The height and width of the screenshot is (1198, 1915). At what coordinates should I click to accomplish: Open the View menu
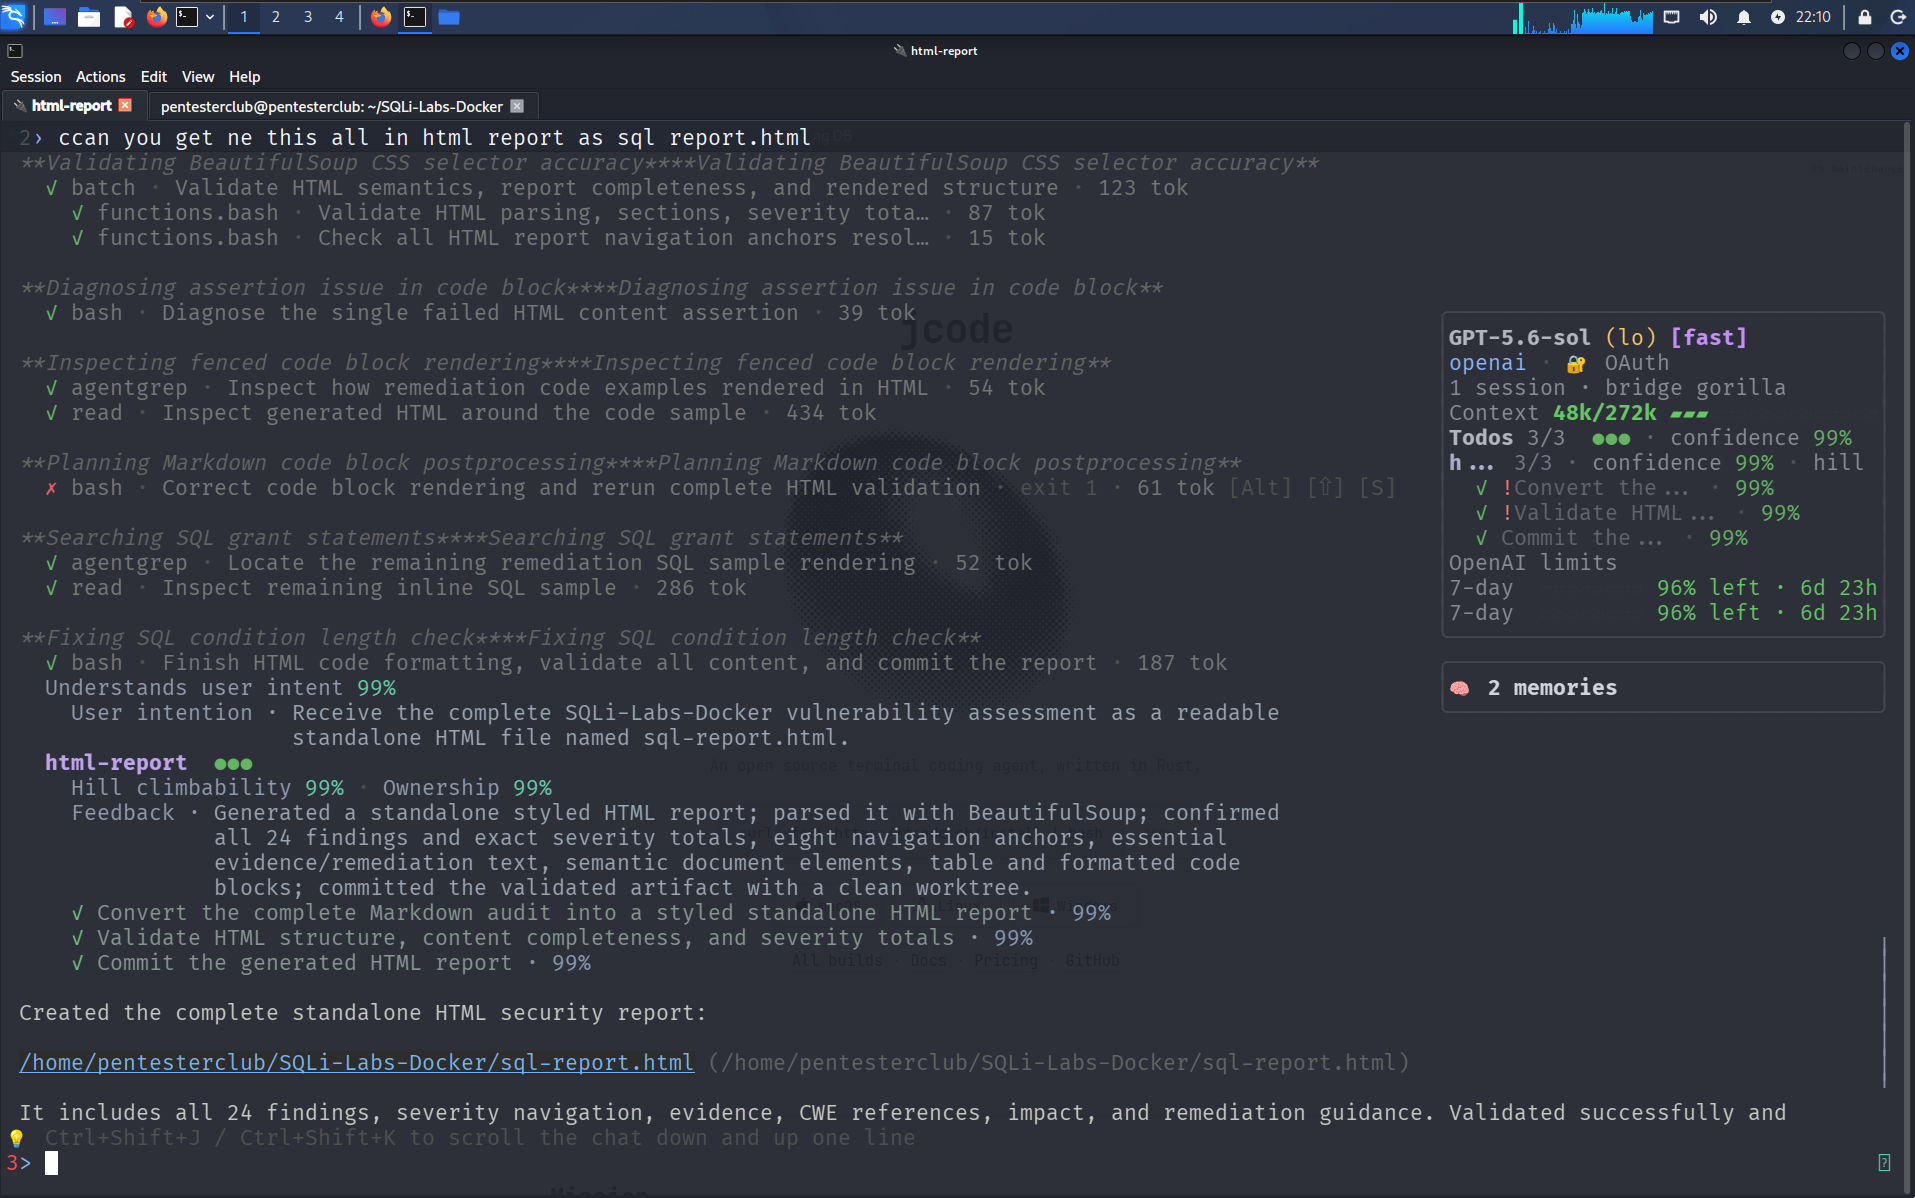point(198,77)
